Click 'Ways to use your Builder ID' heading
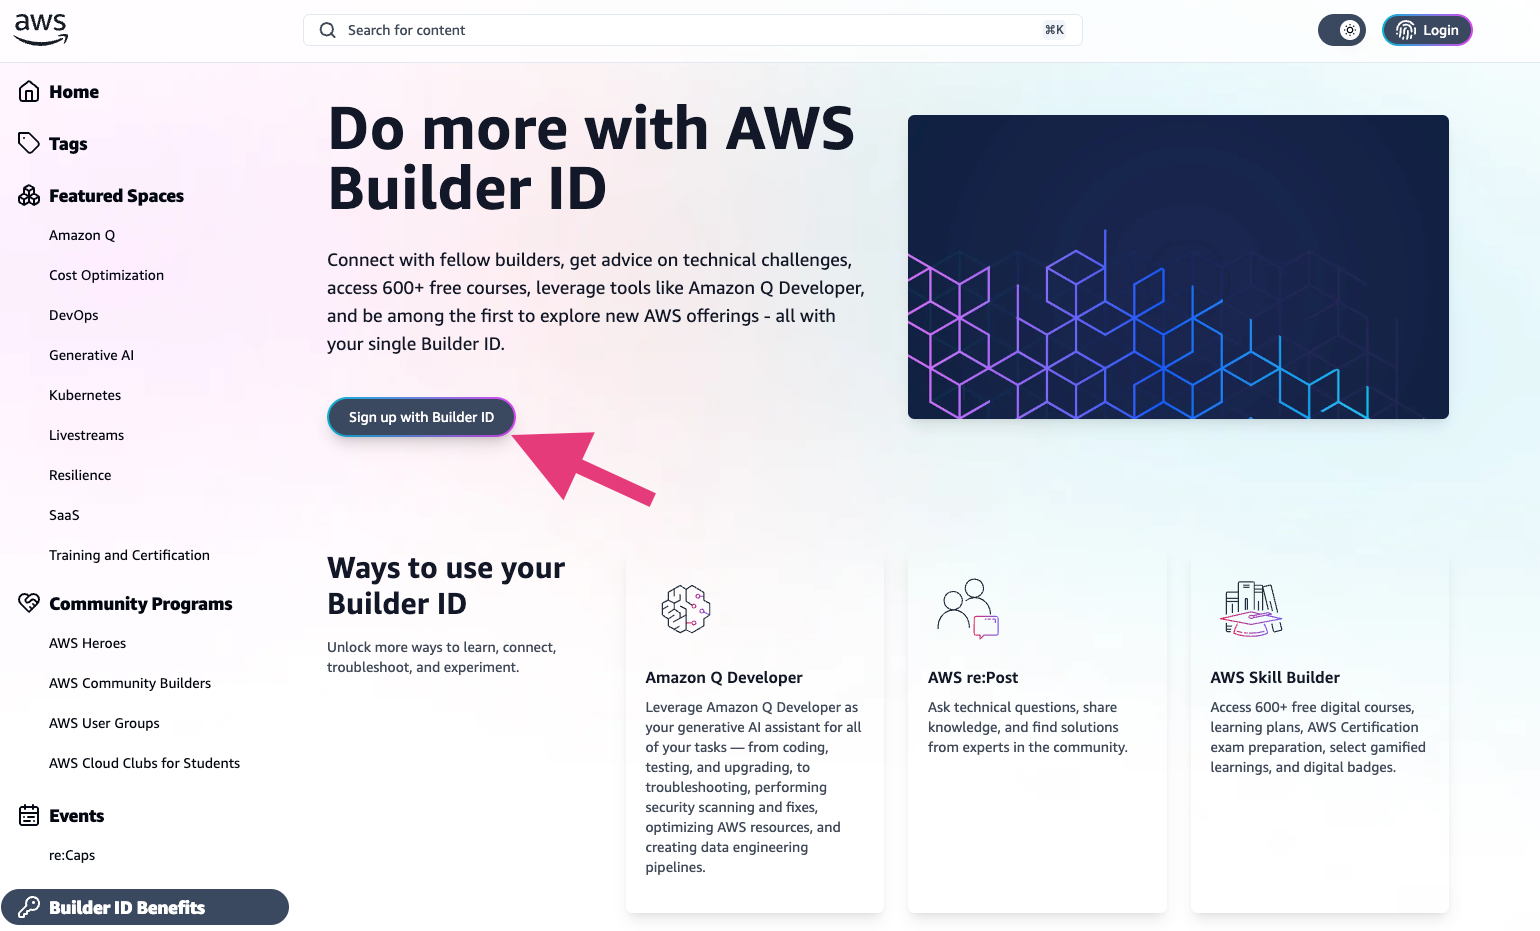 coord(446,586)
